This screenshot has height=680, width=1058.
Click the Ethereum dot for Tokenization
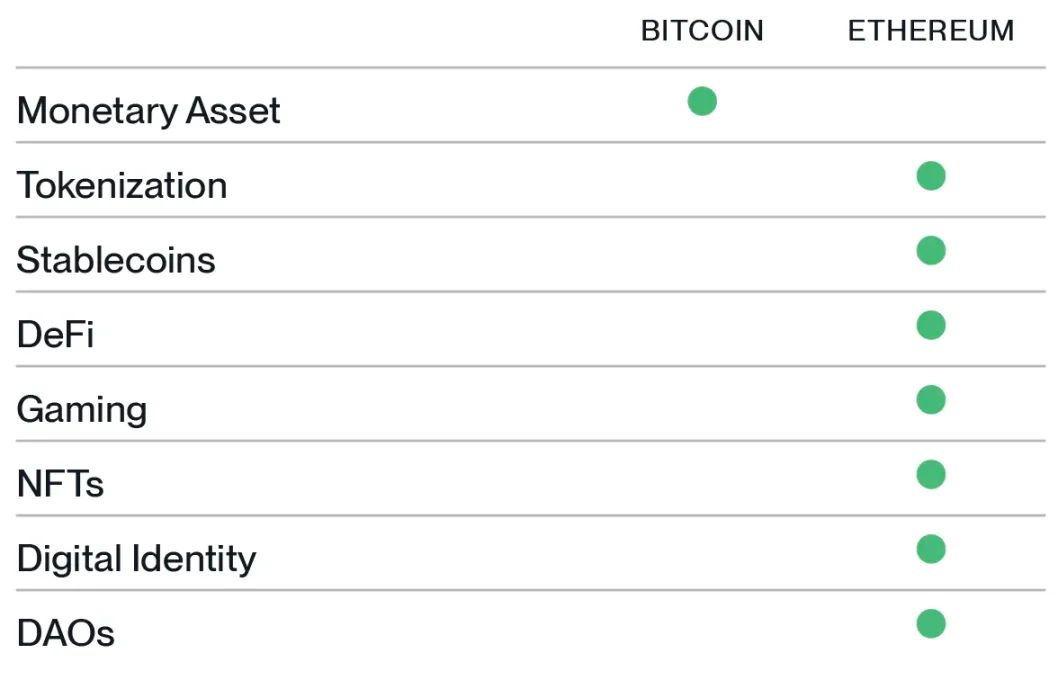[x=930, y=176]
